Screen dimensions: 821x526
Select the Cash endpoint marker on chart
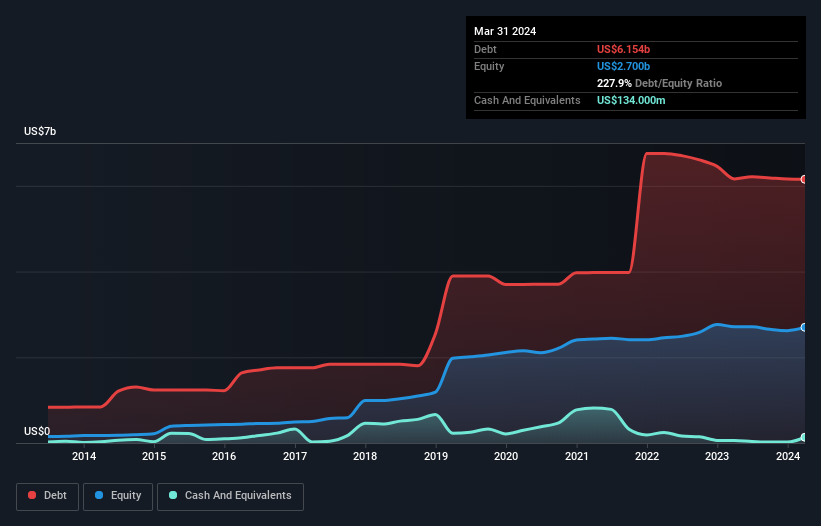804,438
